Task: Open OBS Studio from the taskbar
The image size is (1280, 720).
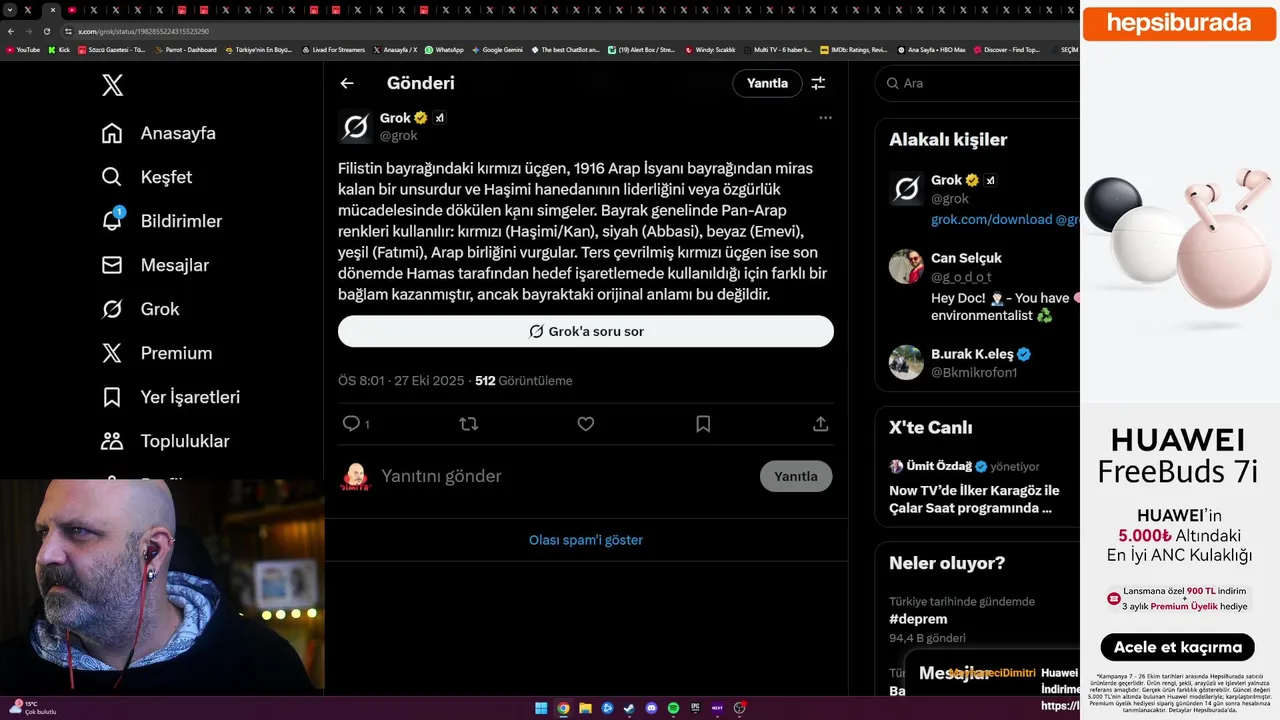Action: (x=739, y=708)
